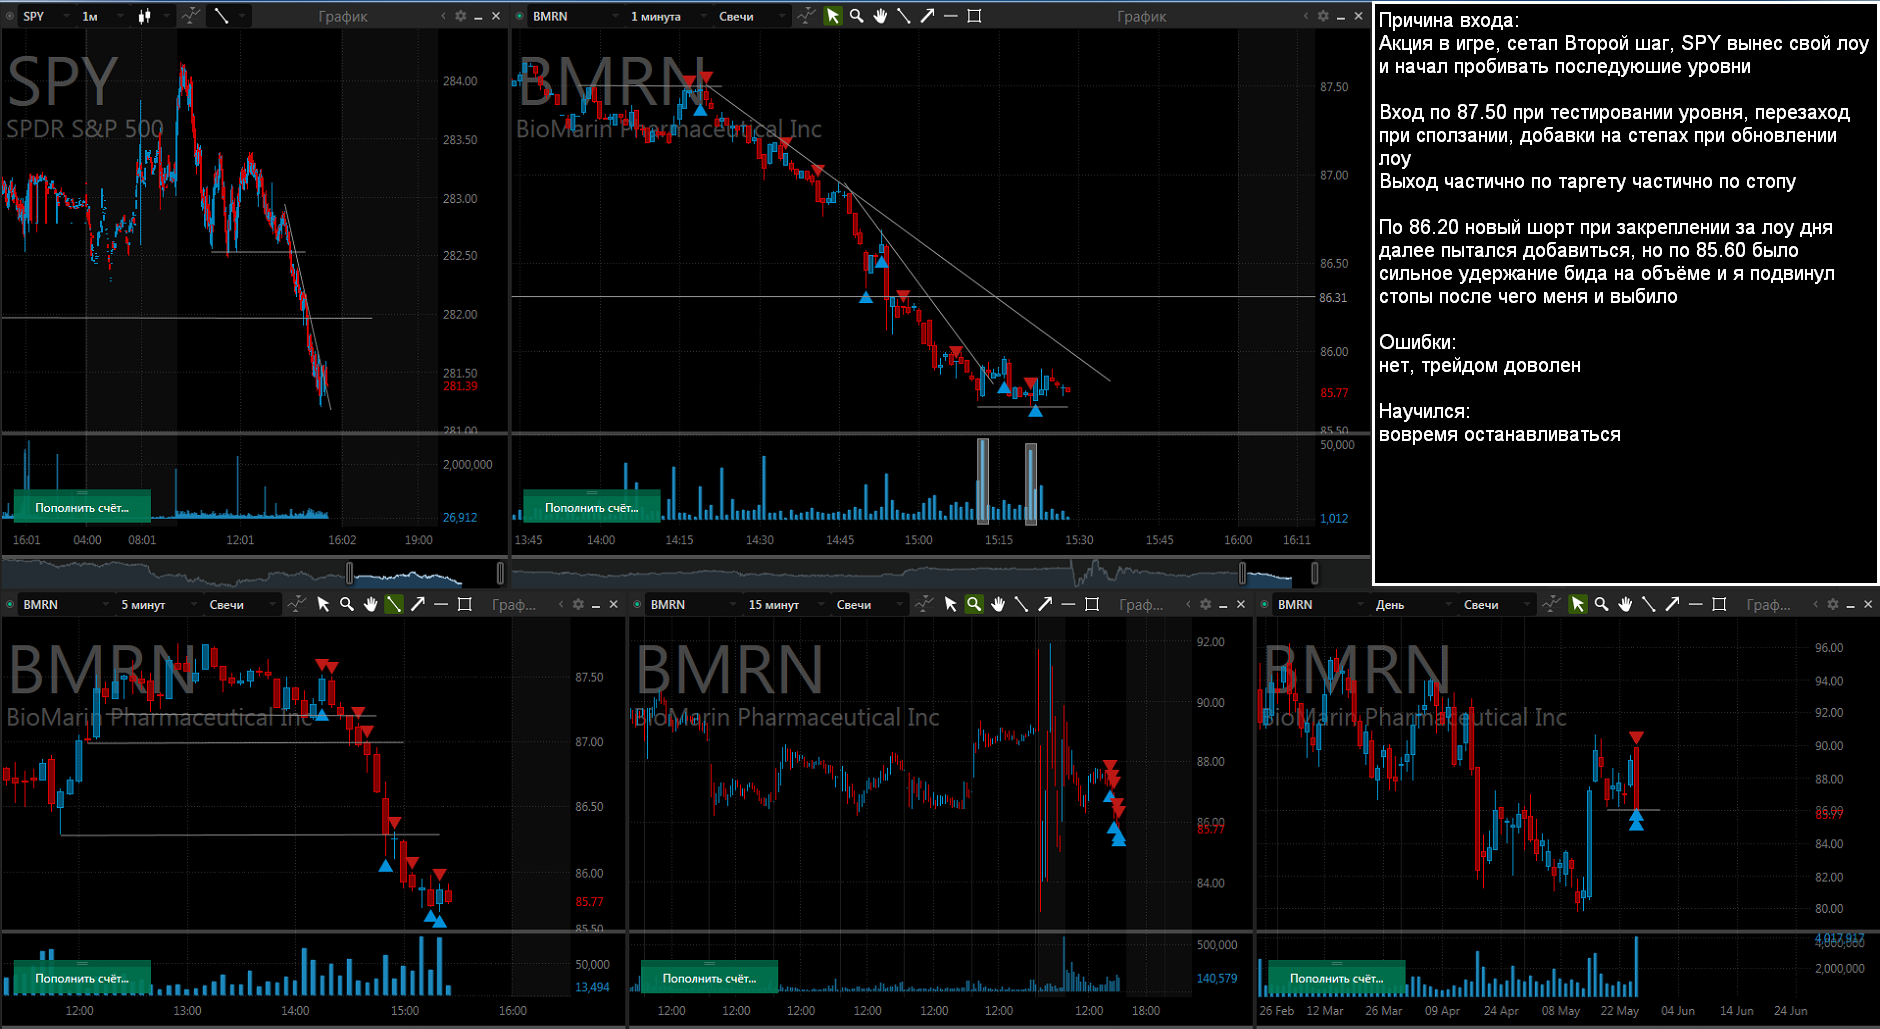
Task: Click 'Пополнить счёт...' button in SPY chart
Action: [82, 507]
